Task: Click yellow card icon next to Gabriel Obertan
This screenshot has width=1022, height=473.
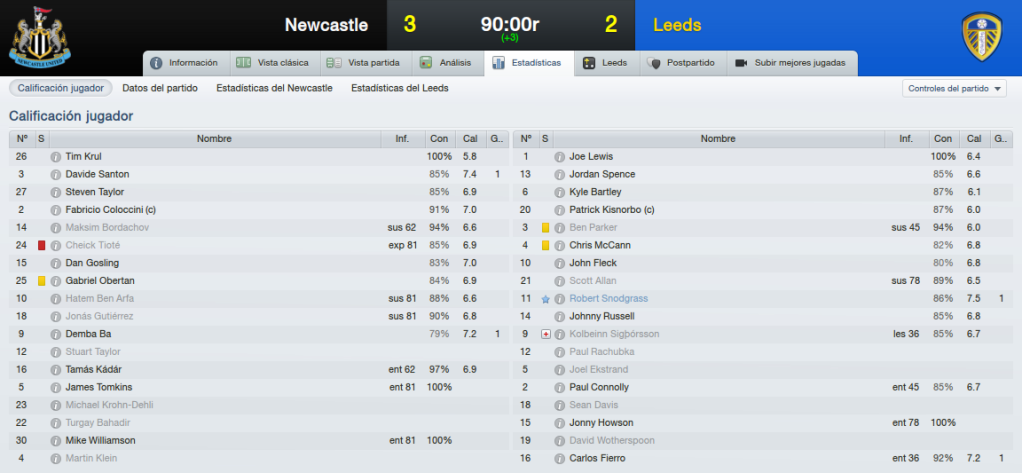Action: (41, 281)
